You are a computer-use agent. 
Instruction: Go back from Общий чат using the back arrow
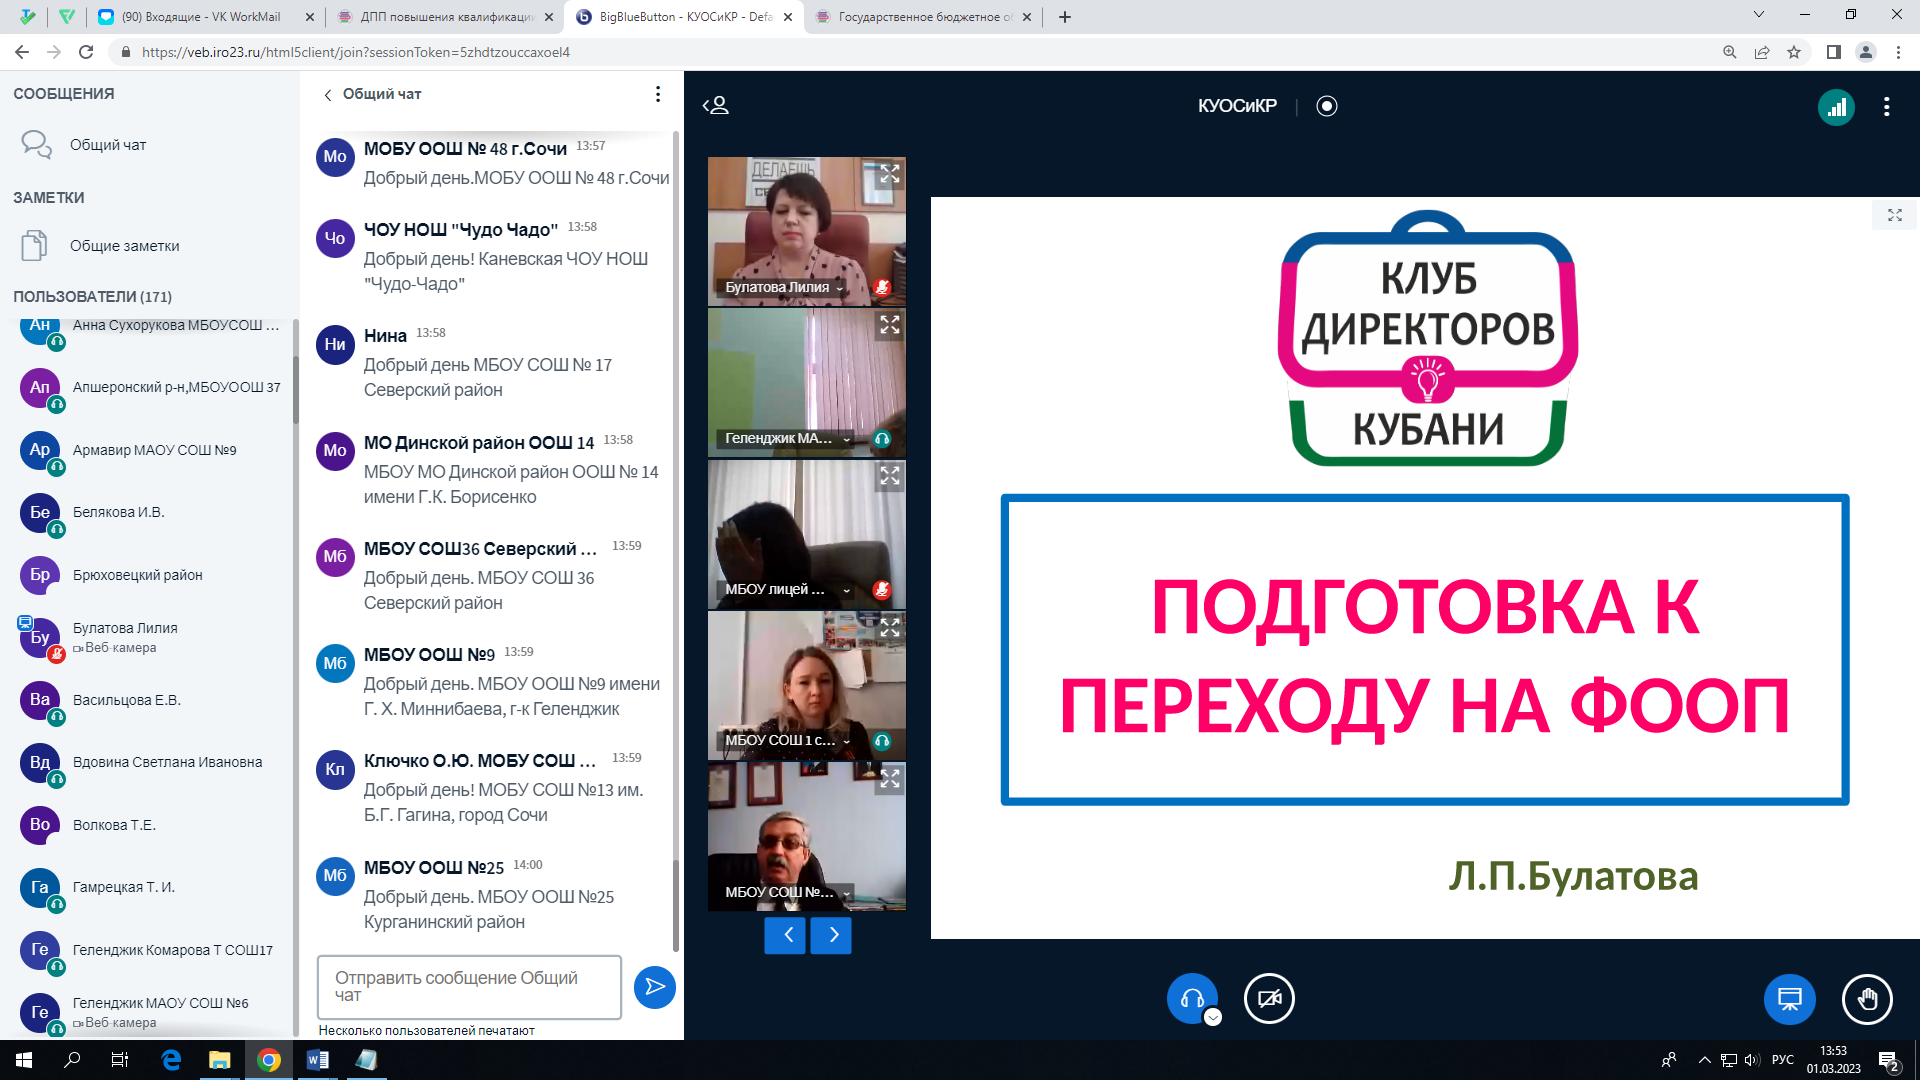tap(327, 95)
